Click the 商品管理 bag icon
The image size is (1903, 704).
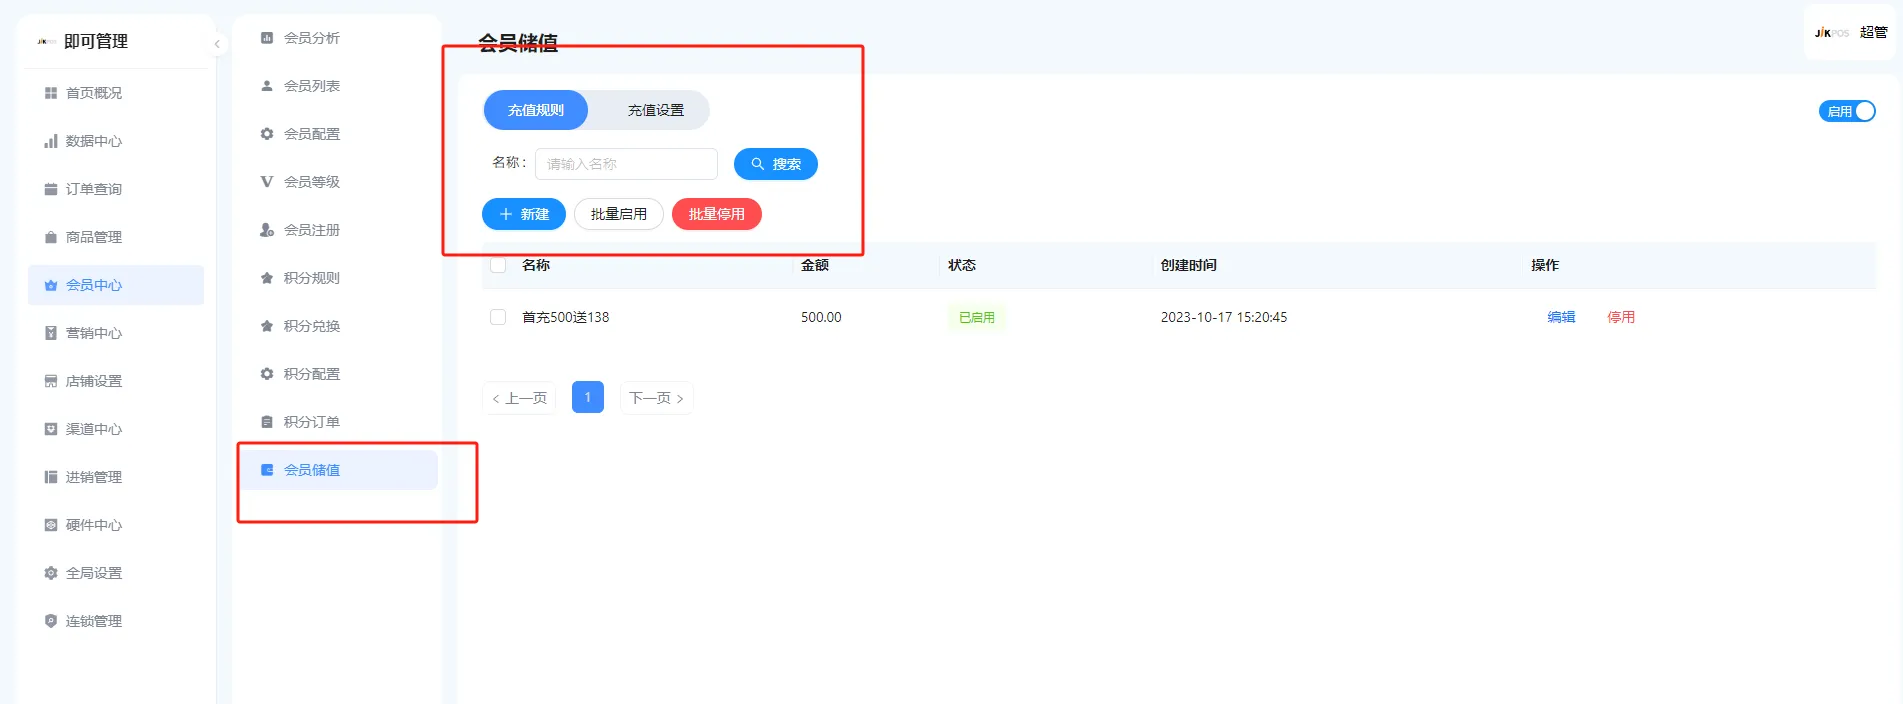coord(51,237)
